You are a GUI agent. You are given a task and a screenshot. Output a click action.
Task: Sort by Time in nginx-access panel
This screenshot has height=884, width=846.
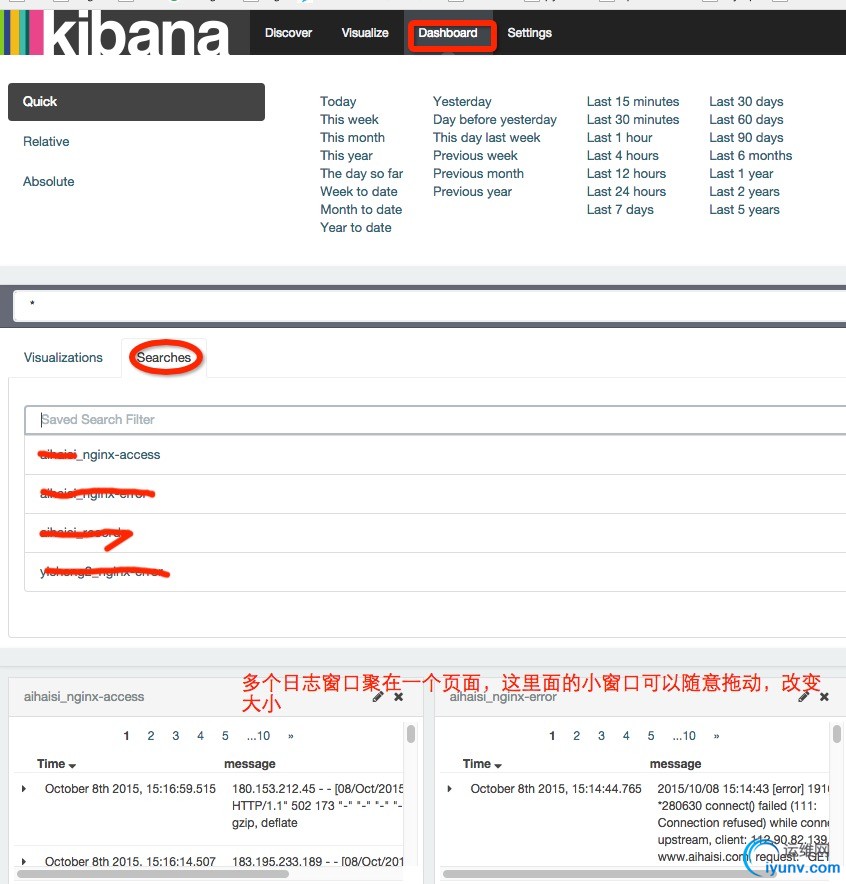pos(56,764)
